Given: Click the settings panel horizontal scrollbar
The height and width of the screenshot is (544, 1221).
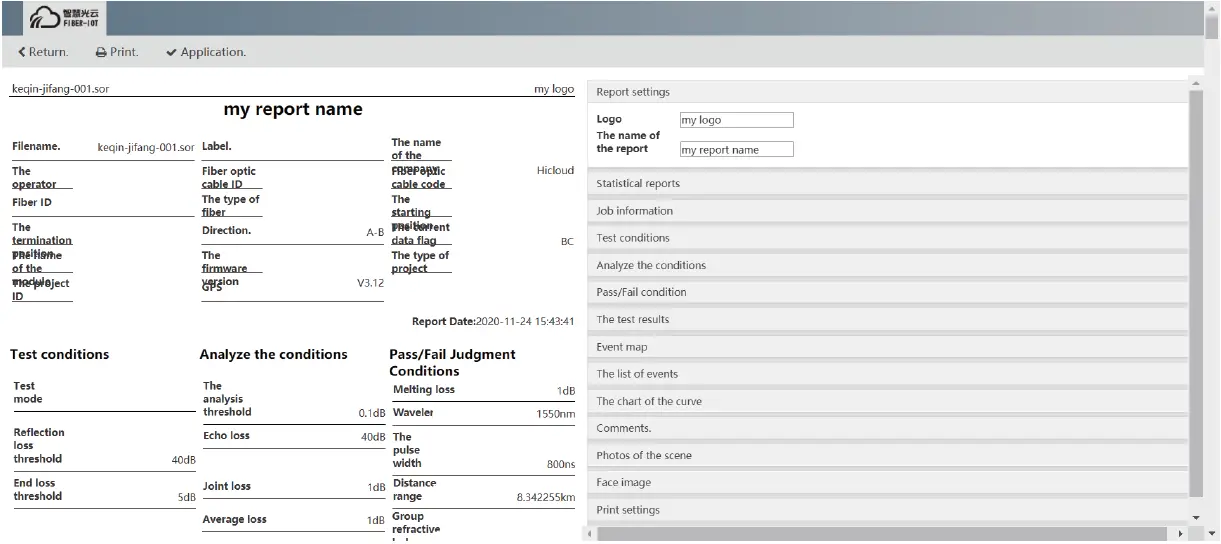Looking at the screenshot, I should click(880, 534).
